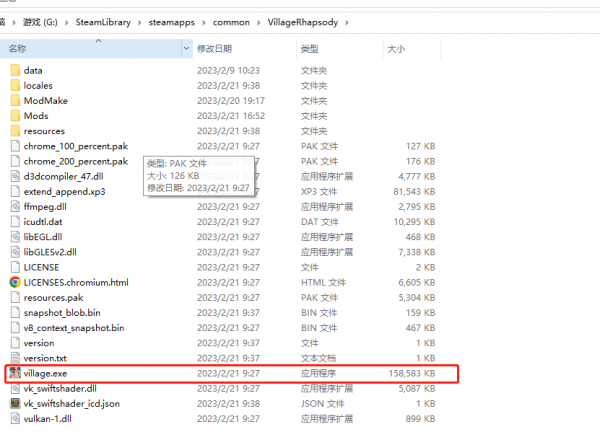The height and width of the screenshot is (432, 600).
Task: Click the Chrome icon for LICENSES.chromium.html
Action: coord(14,282)
